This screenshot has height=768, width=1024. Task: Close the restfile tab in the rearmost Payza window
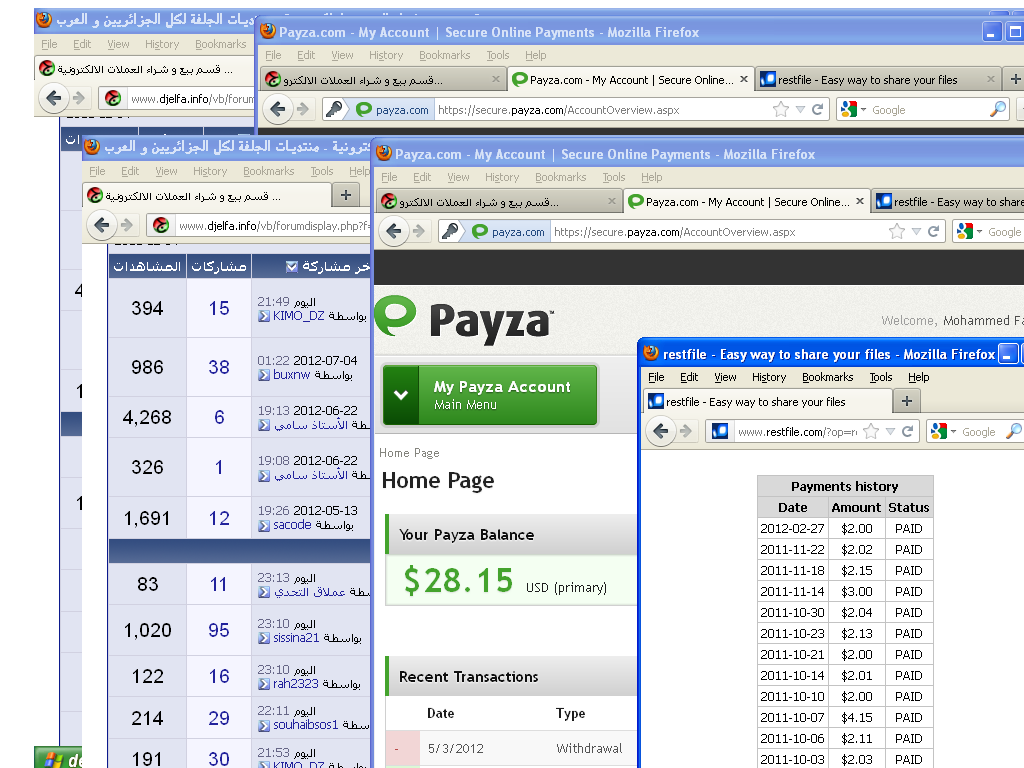[991, 79]
